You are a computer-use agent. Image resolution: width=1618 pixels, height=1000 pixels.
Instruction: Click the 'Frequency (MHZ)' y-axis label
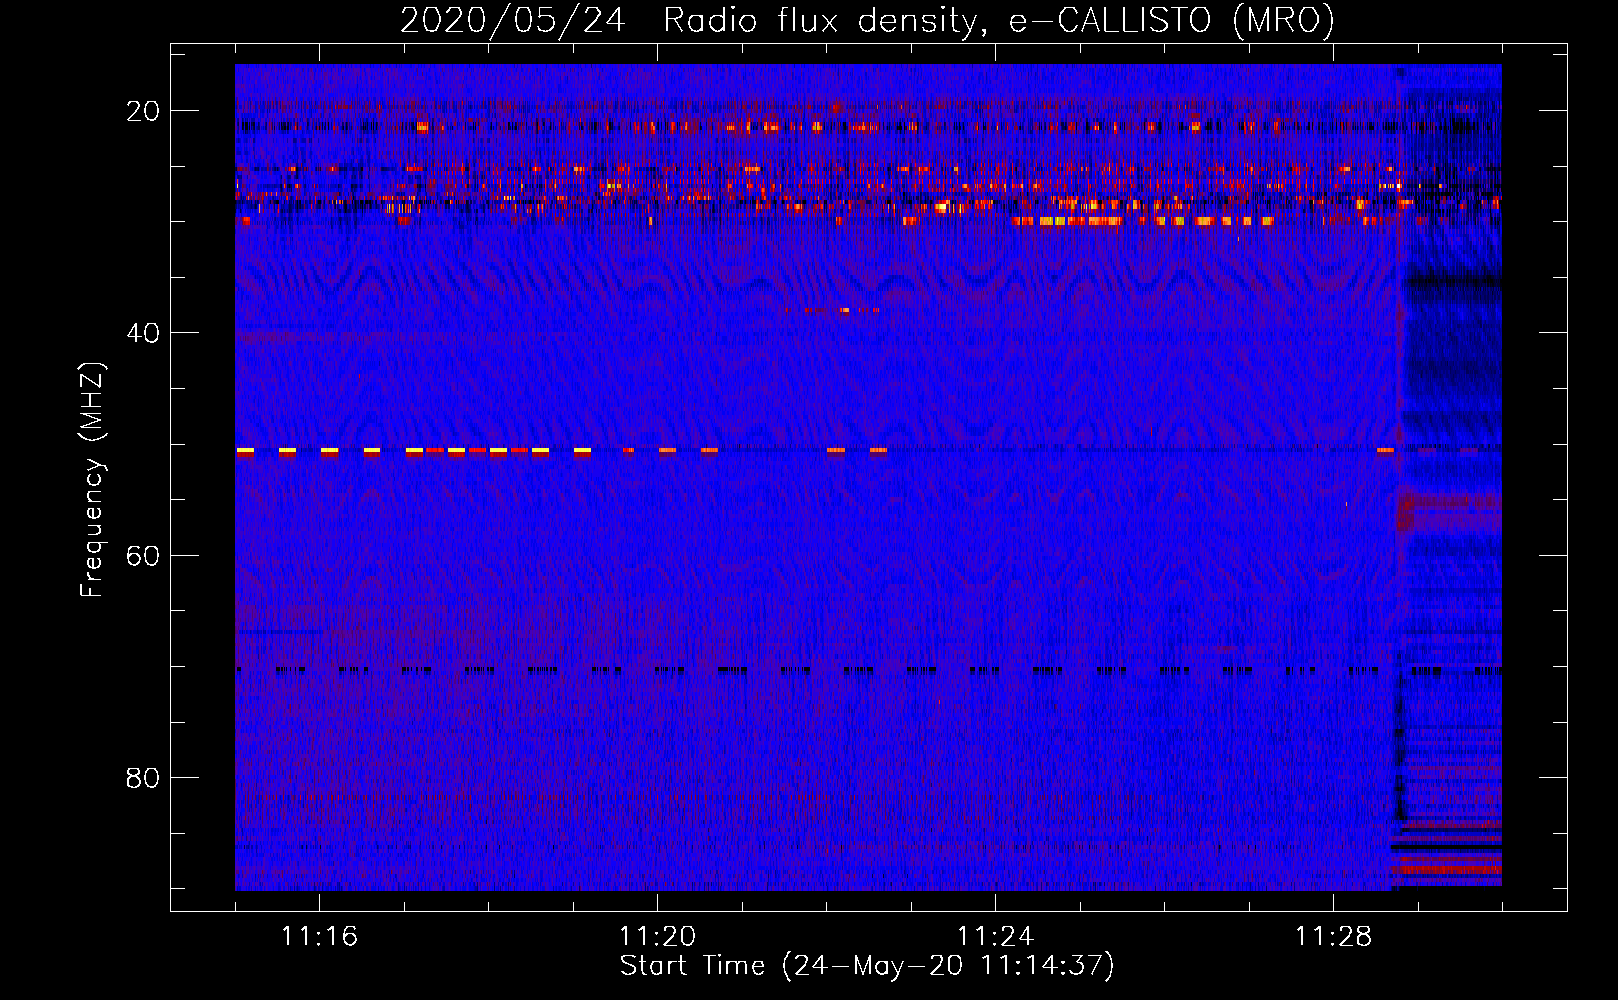click(92, 480)
